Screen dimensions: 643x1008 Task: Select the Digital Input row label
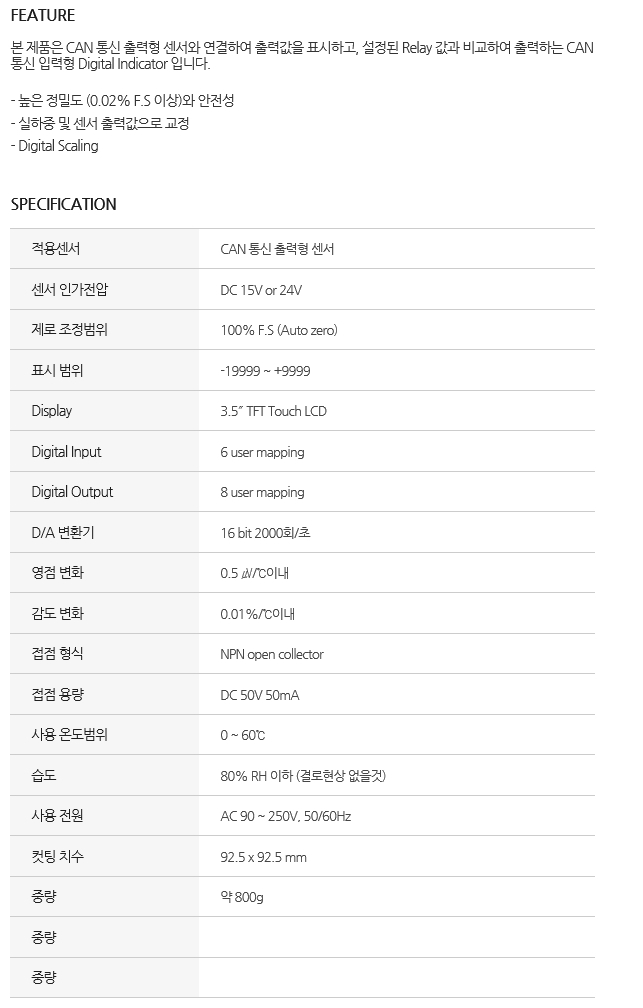66,452
